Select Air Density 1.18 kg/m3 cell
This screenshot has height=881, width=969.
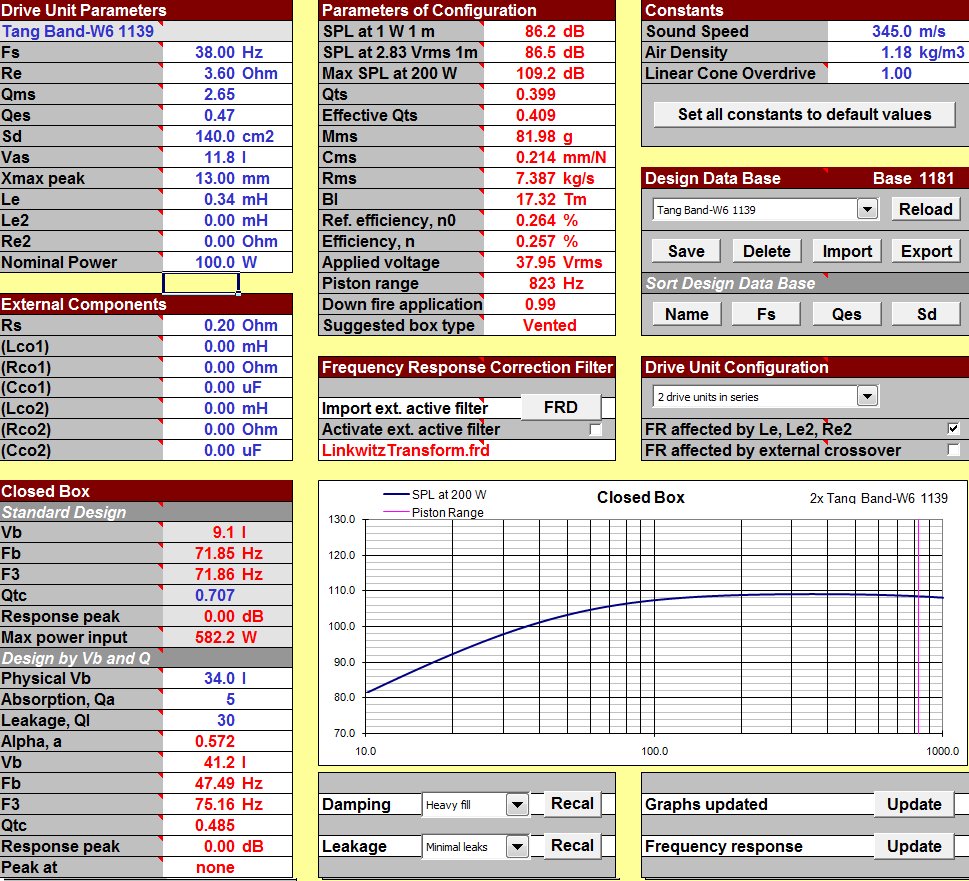pos(898,53)
